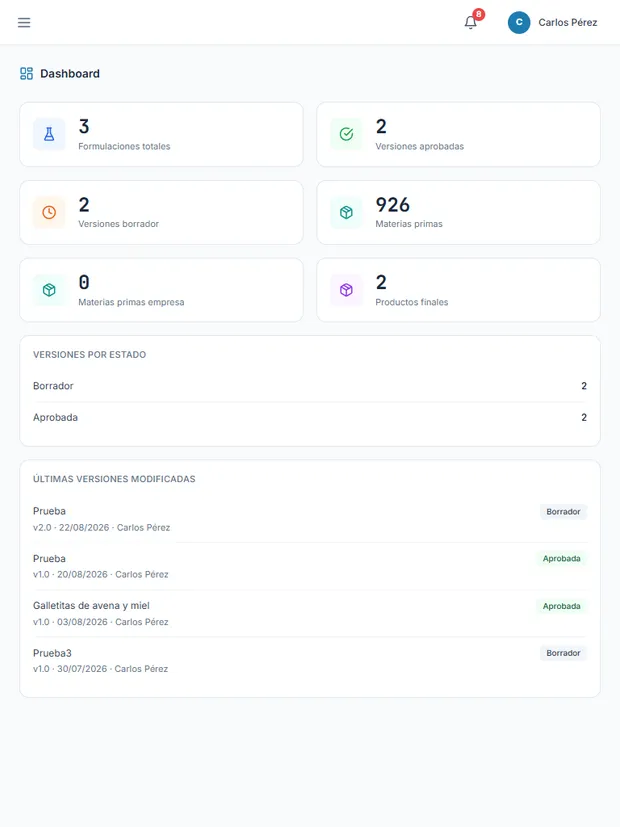620x827 pixels.
Task: Click the teal box icon for Materias primas
Action: point(346,213)
